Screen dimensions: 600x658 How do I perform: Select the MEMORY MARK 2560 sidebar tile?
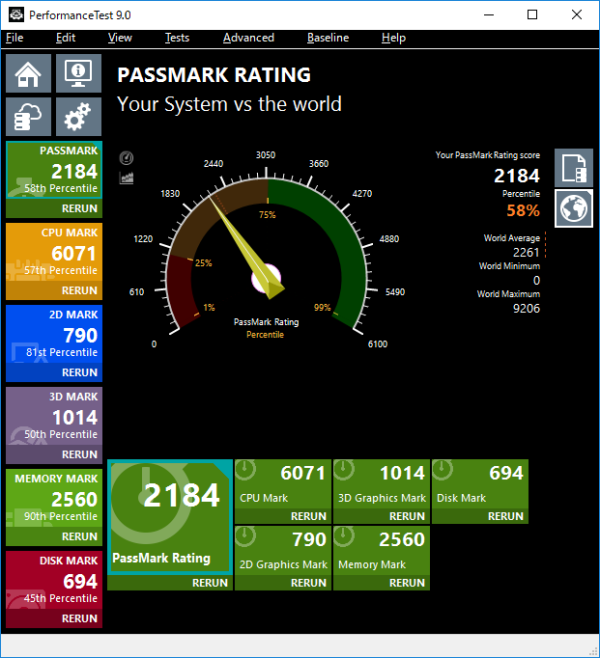[x=54, y=498]
